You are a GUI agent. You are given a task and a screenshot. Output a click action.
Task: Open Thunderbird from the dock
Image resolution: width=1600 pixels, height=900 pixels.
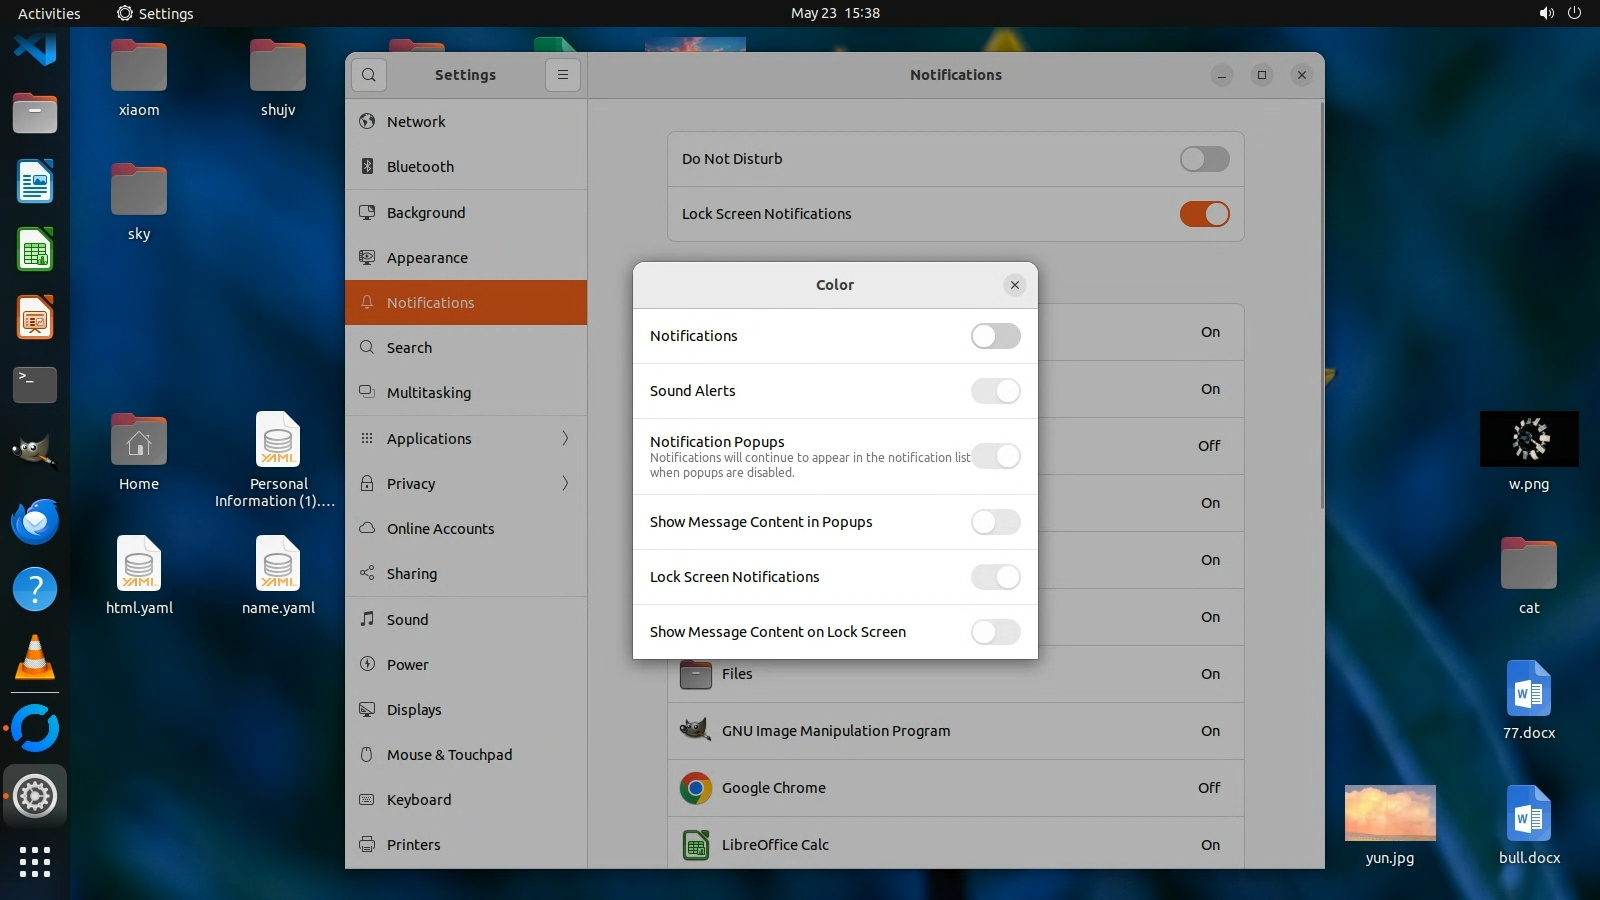click(x=35, y=521)
